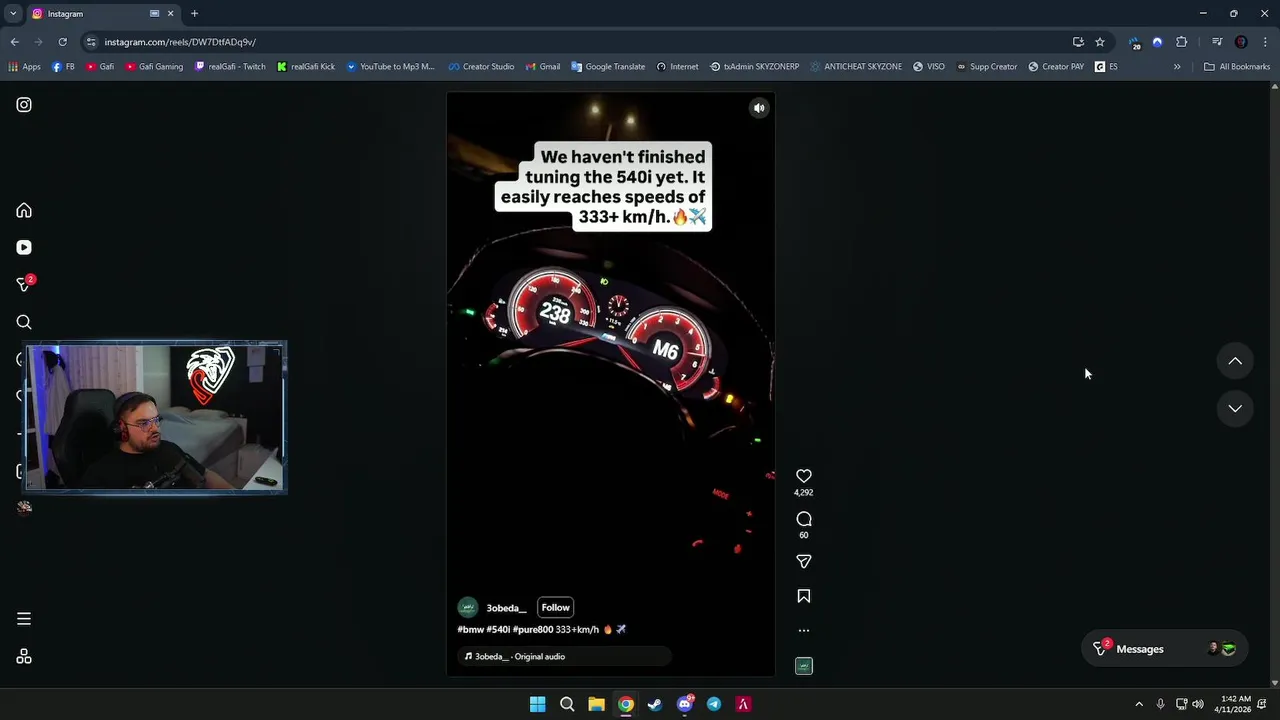The height and width of the screenshot is (720, 1280).
Task: View site information icon in address bar
Action: (91, 42)
